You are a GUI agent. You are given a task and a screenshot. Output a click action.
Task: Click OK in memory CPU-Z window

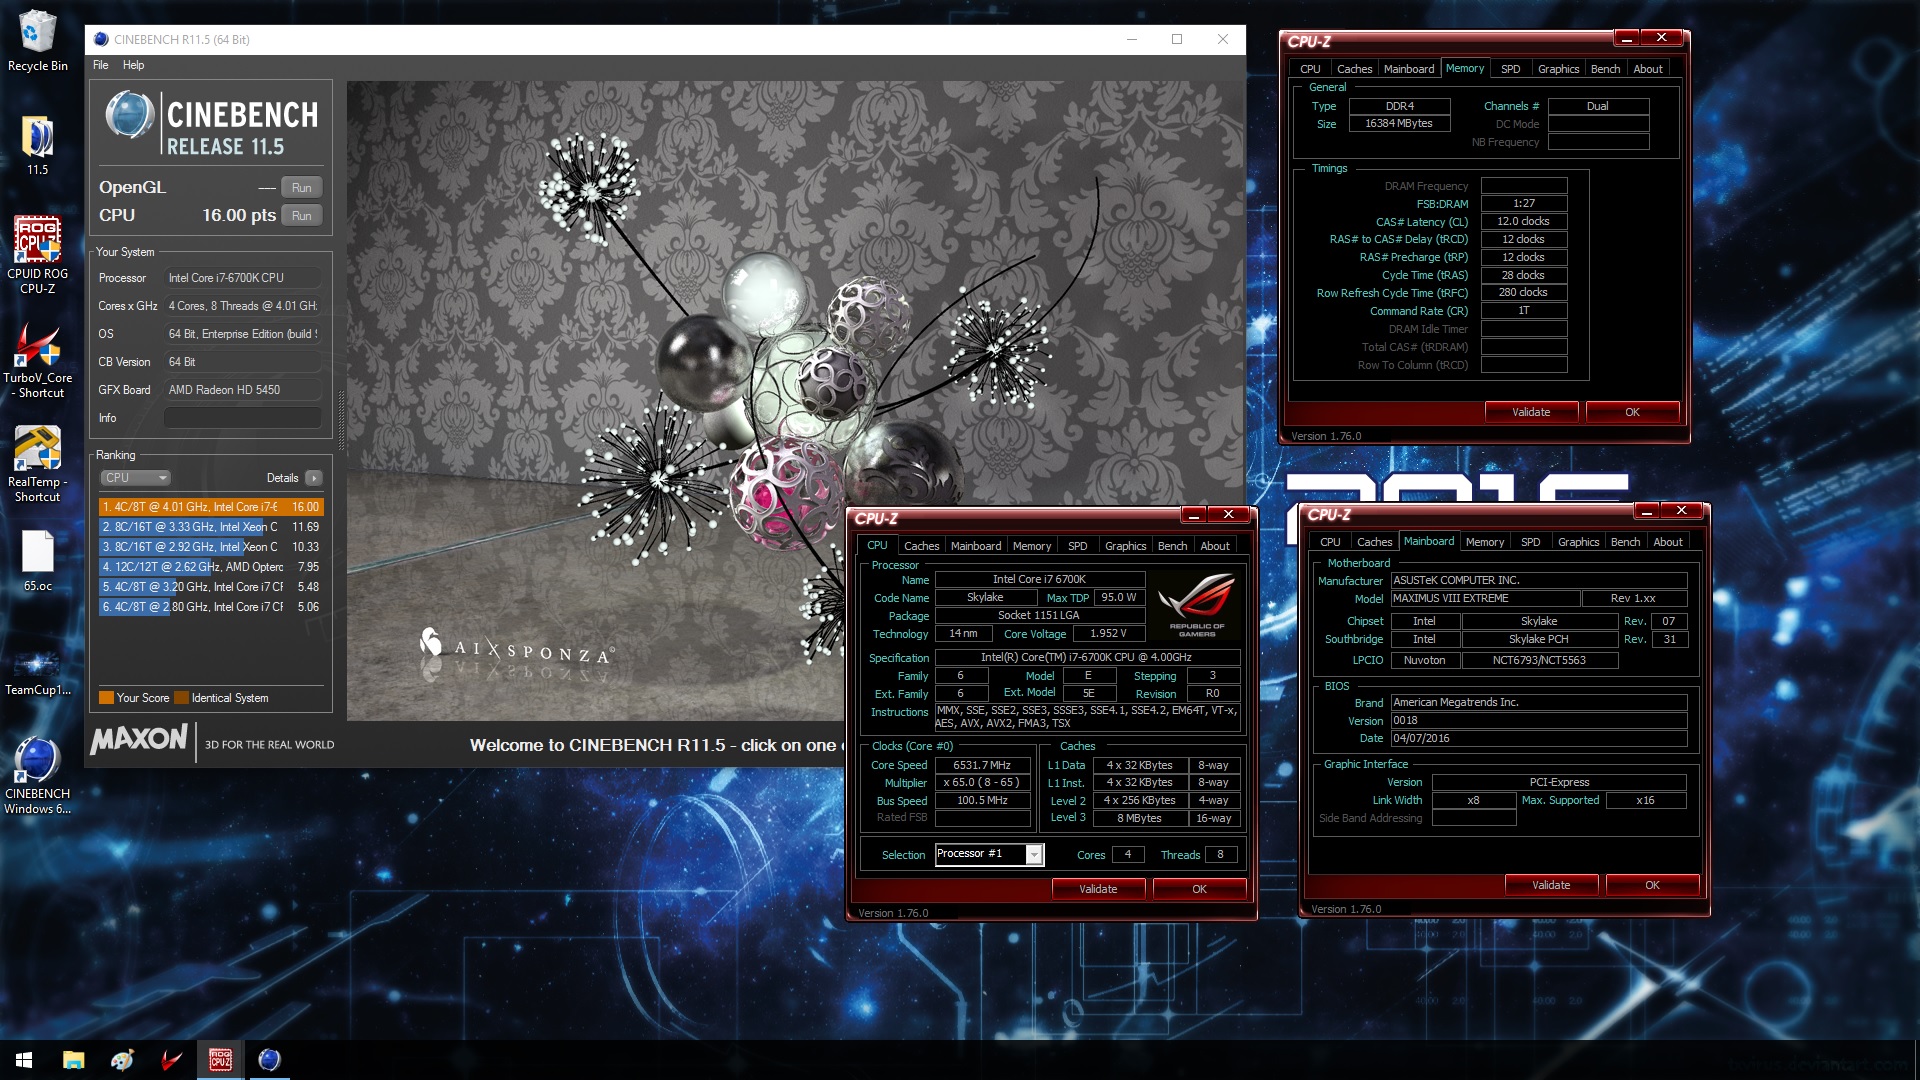pos(1632,412)
